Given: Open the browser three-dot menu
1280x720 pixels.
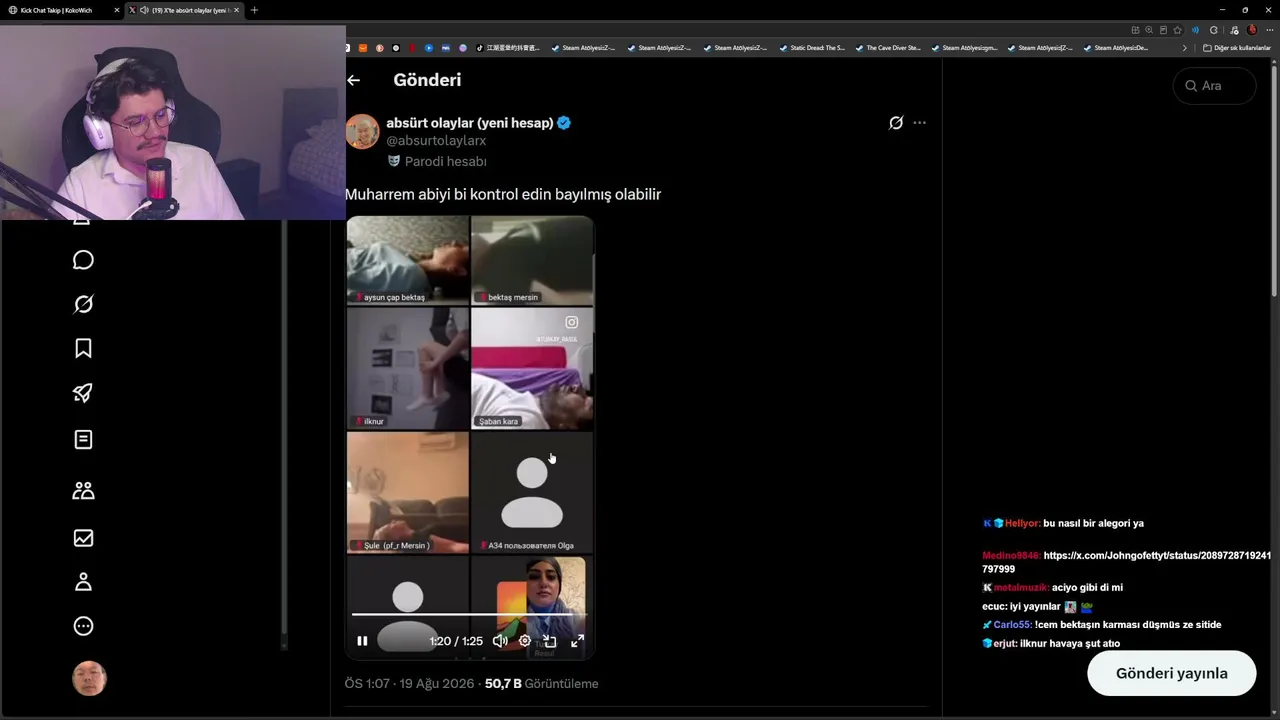Looking at the screenshot, I should coord(1270,30).
